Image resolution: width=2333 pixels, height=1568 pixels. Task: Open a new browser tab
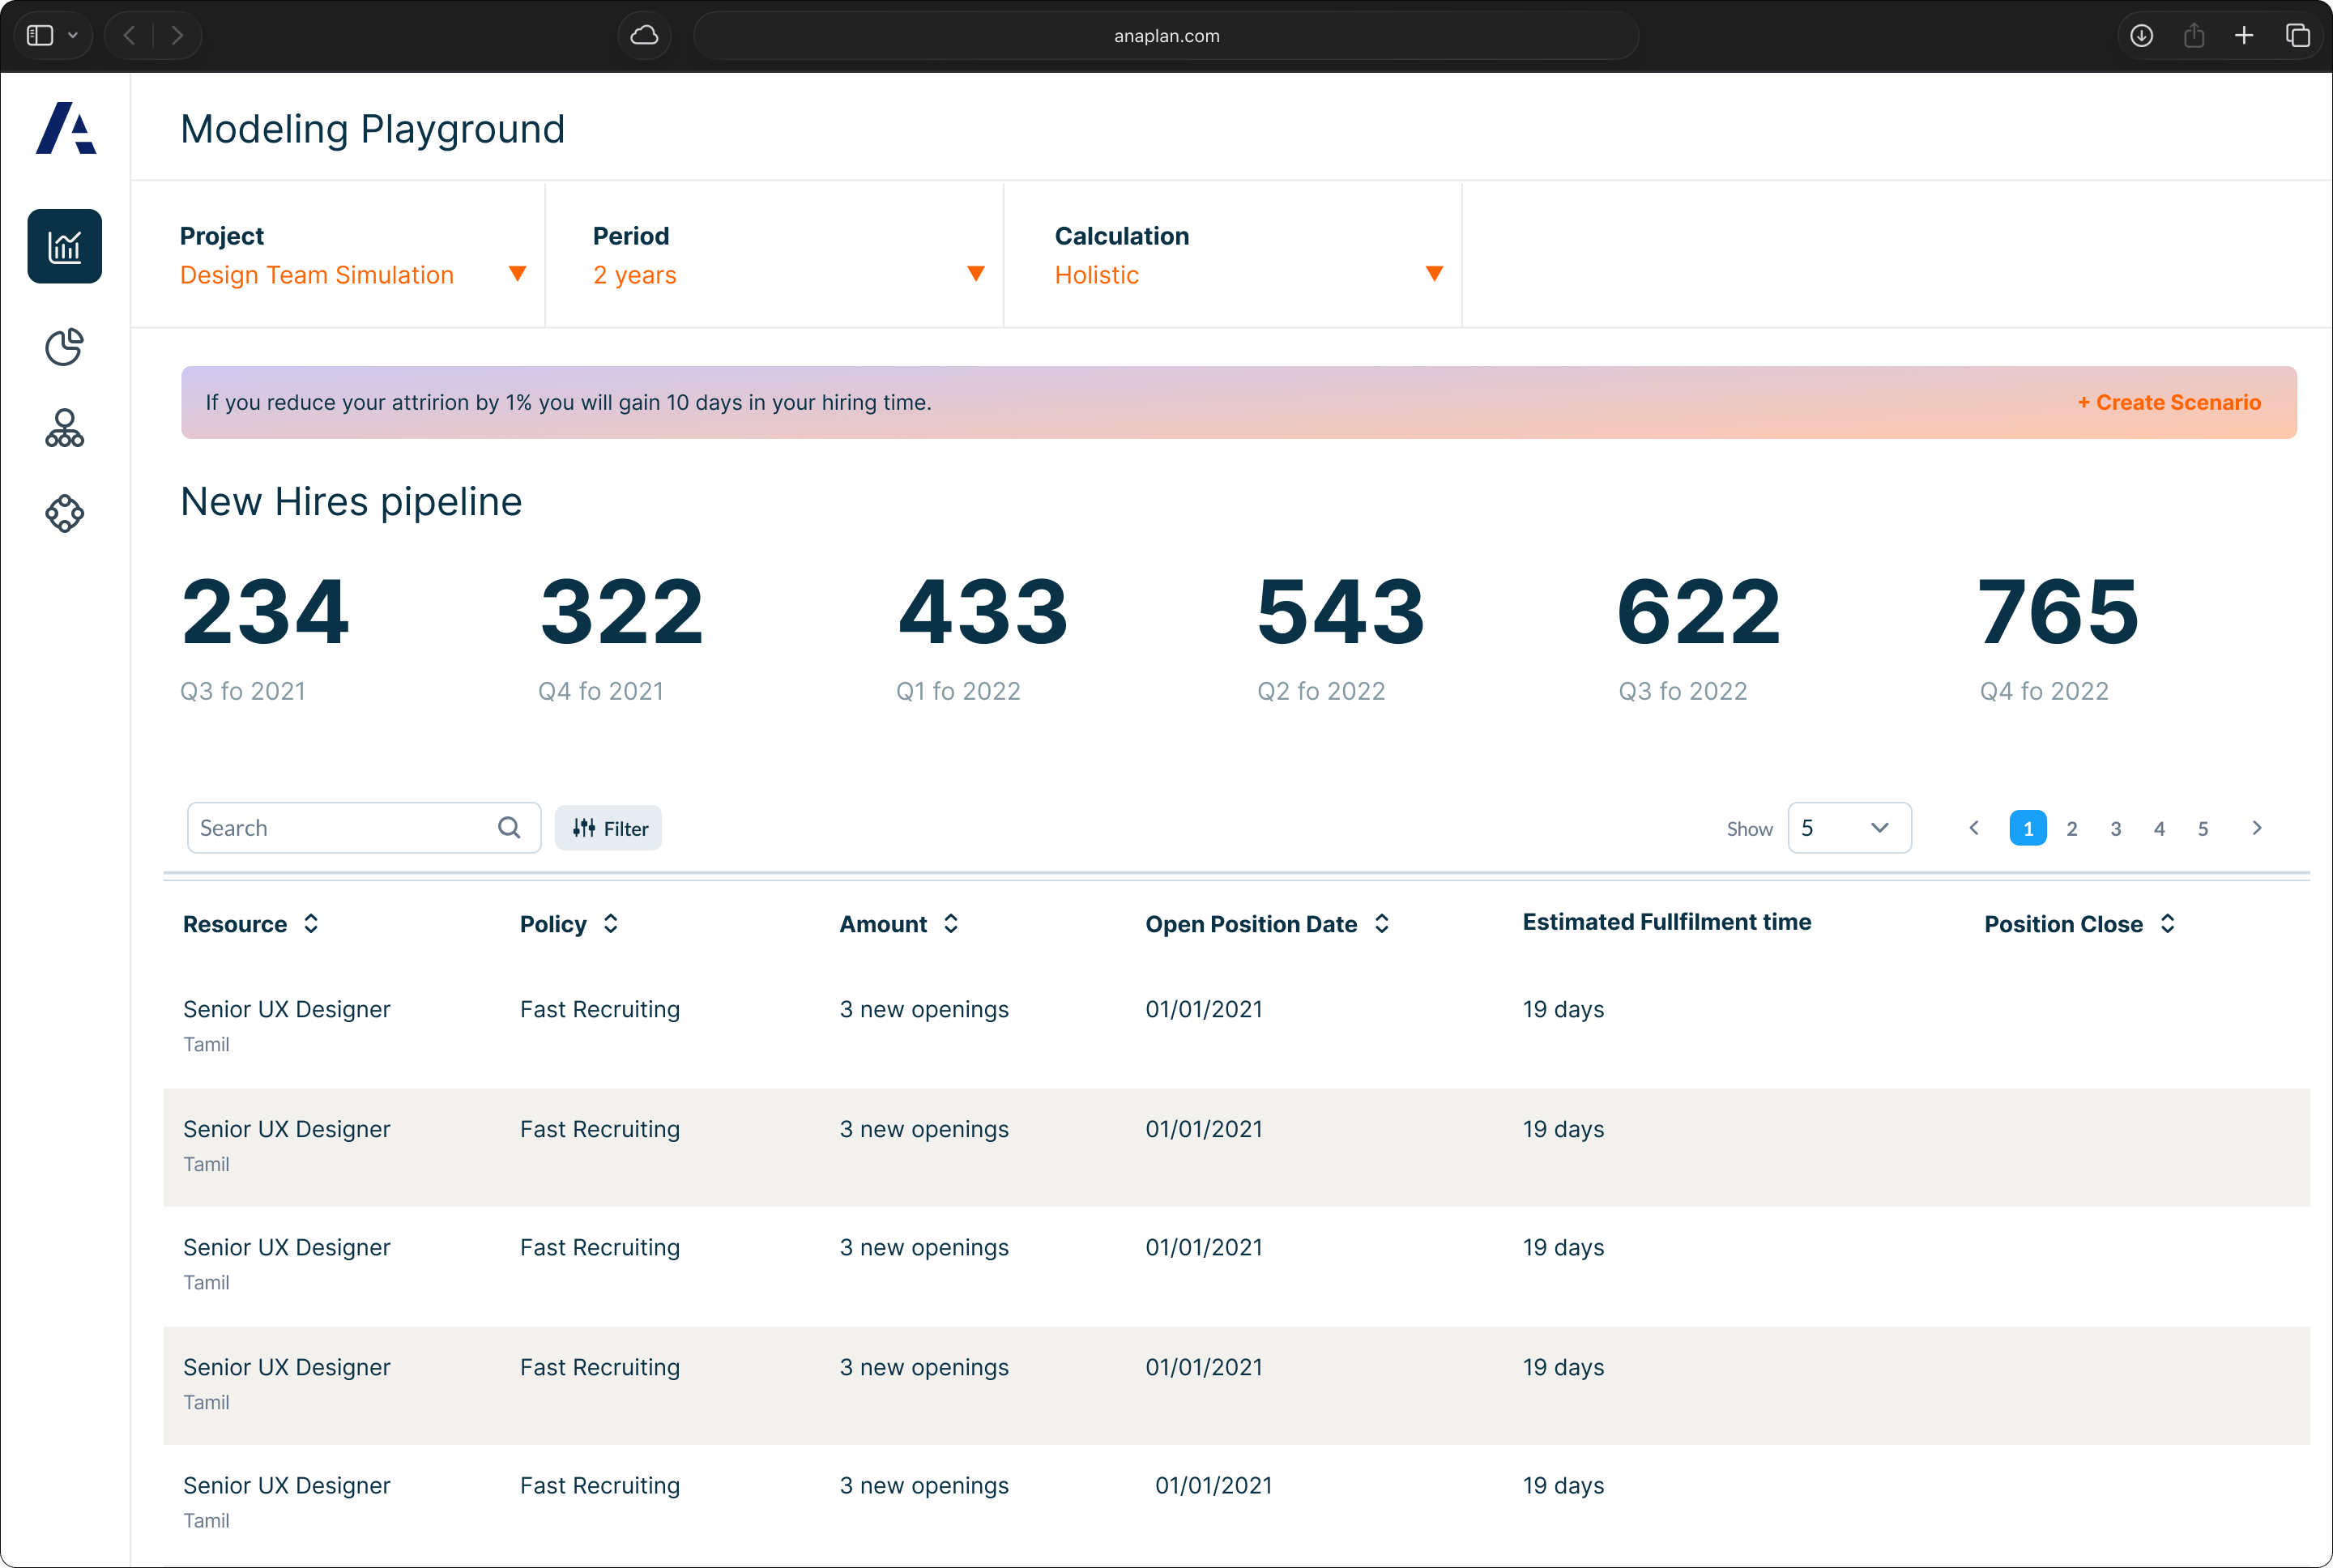2244,36
